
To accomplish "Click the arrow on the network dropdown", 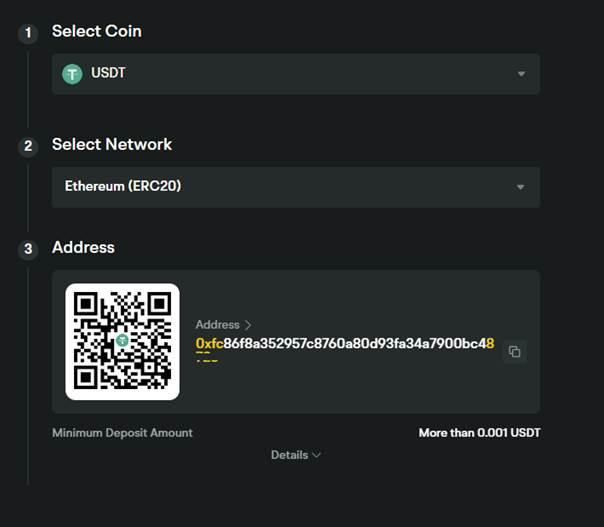I will [520, 187].
